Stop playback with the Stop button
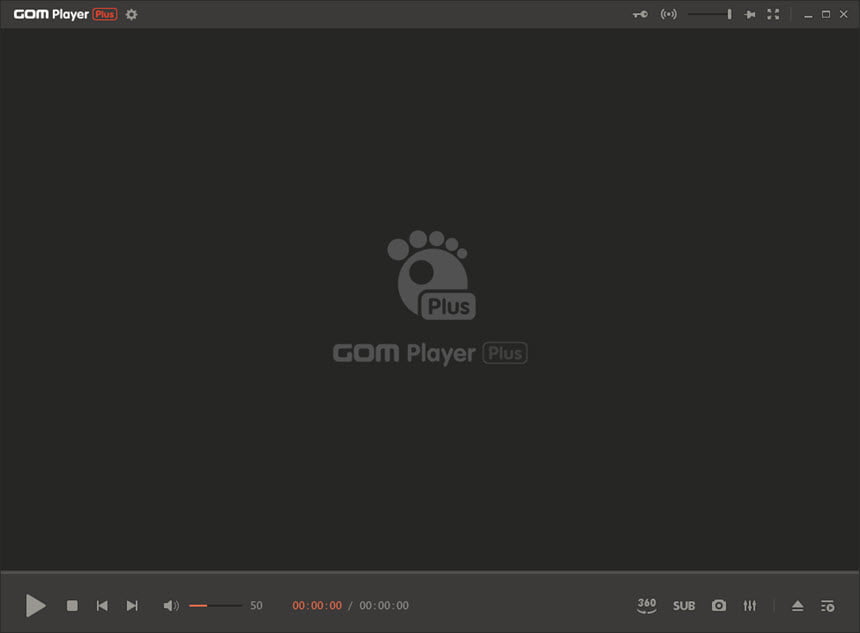The image size is (860, 633). (71, 605)
